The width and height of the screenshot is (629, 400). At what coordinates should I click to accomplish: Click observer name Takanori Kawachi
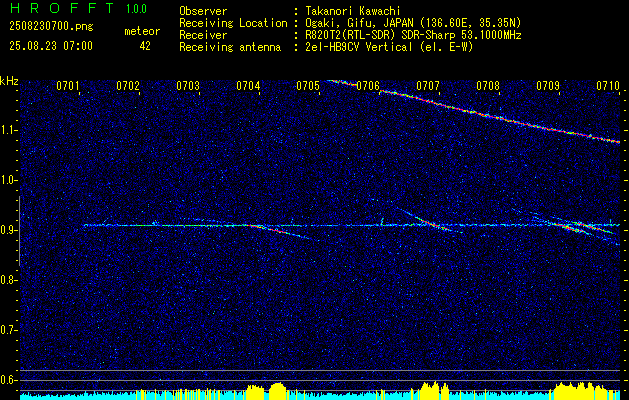coord(352,11)
